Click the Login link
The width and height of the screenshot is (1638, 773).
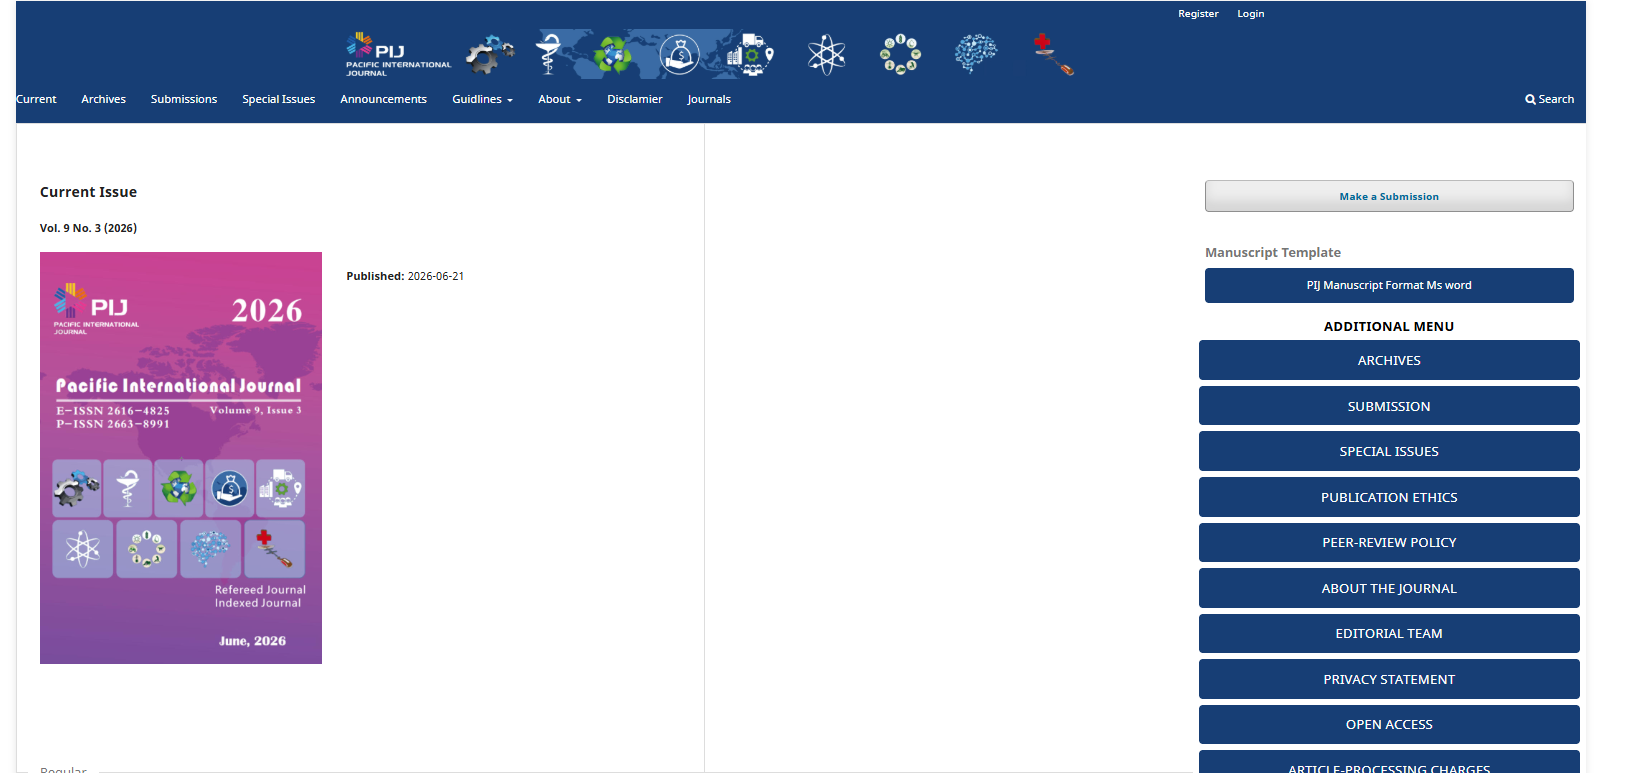[1250, 14]
